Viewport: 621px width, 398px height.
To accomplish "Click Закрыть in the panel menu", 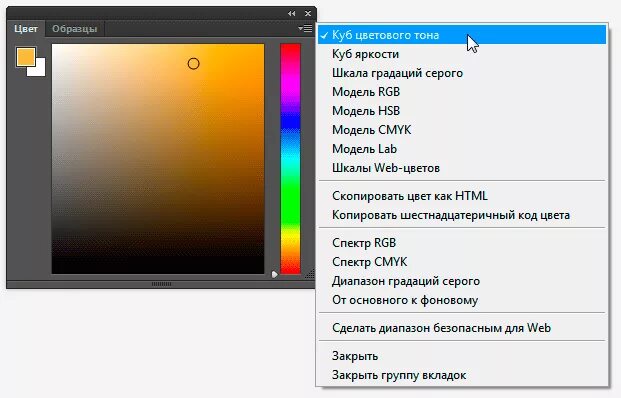I will tap(462, 356).
